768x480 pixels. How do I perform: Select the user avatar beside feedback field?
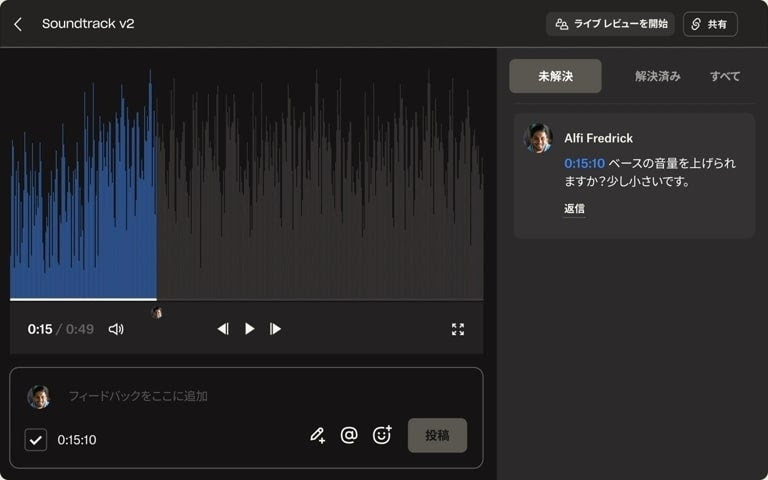pos(39,397)
